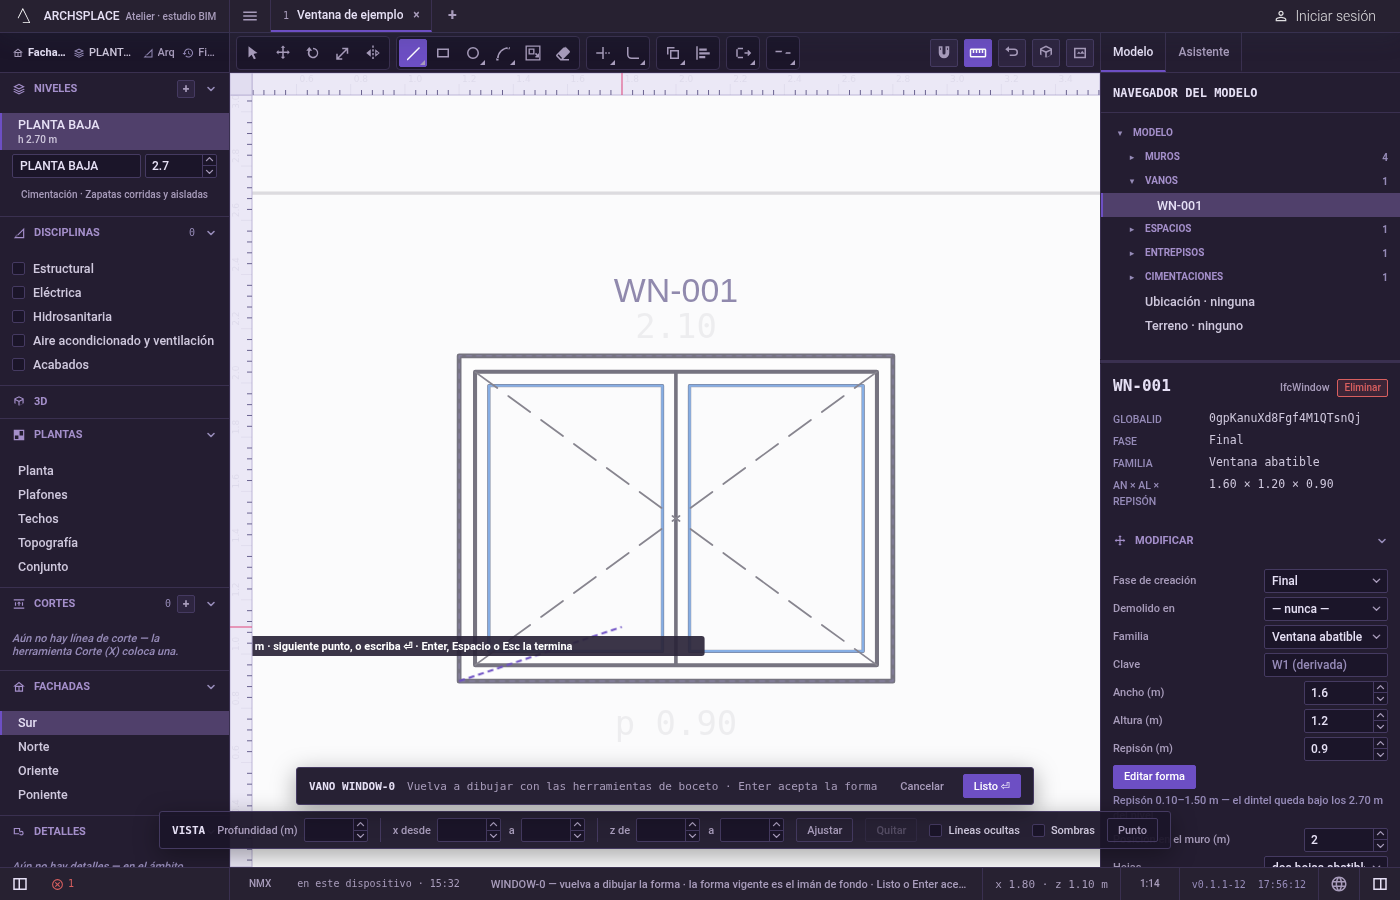Check the Sombras option

[1038, 830]
